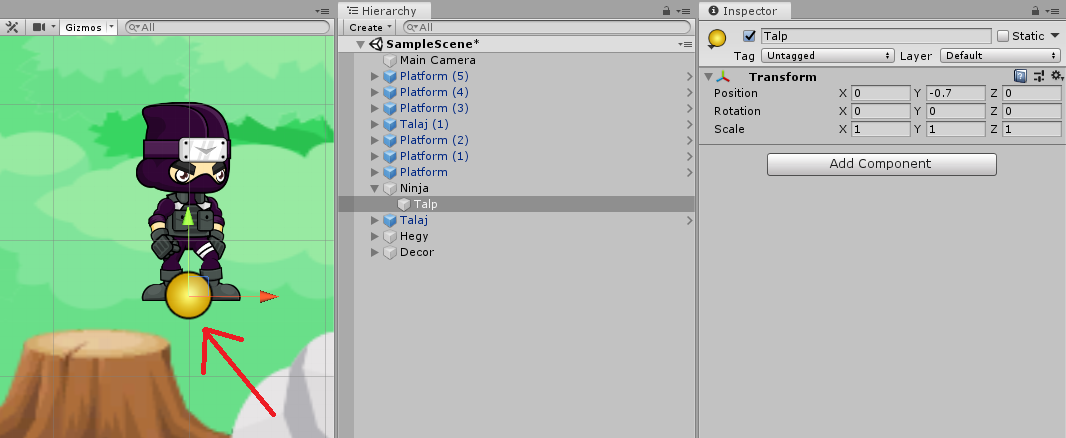Expand the Platform (2) object

click(x=375, y=140)
